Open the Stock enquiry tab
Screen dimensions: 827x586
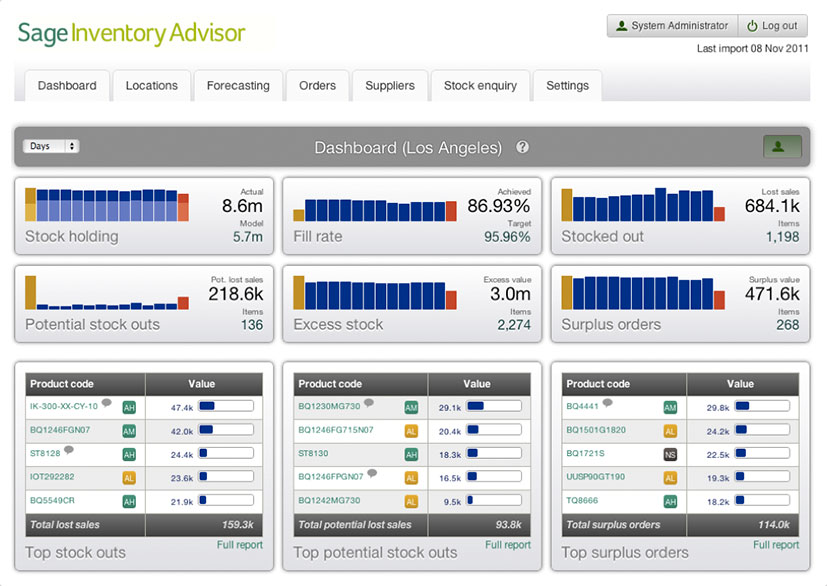tap(480, 86)
